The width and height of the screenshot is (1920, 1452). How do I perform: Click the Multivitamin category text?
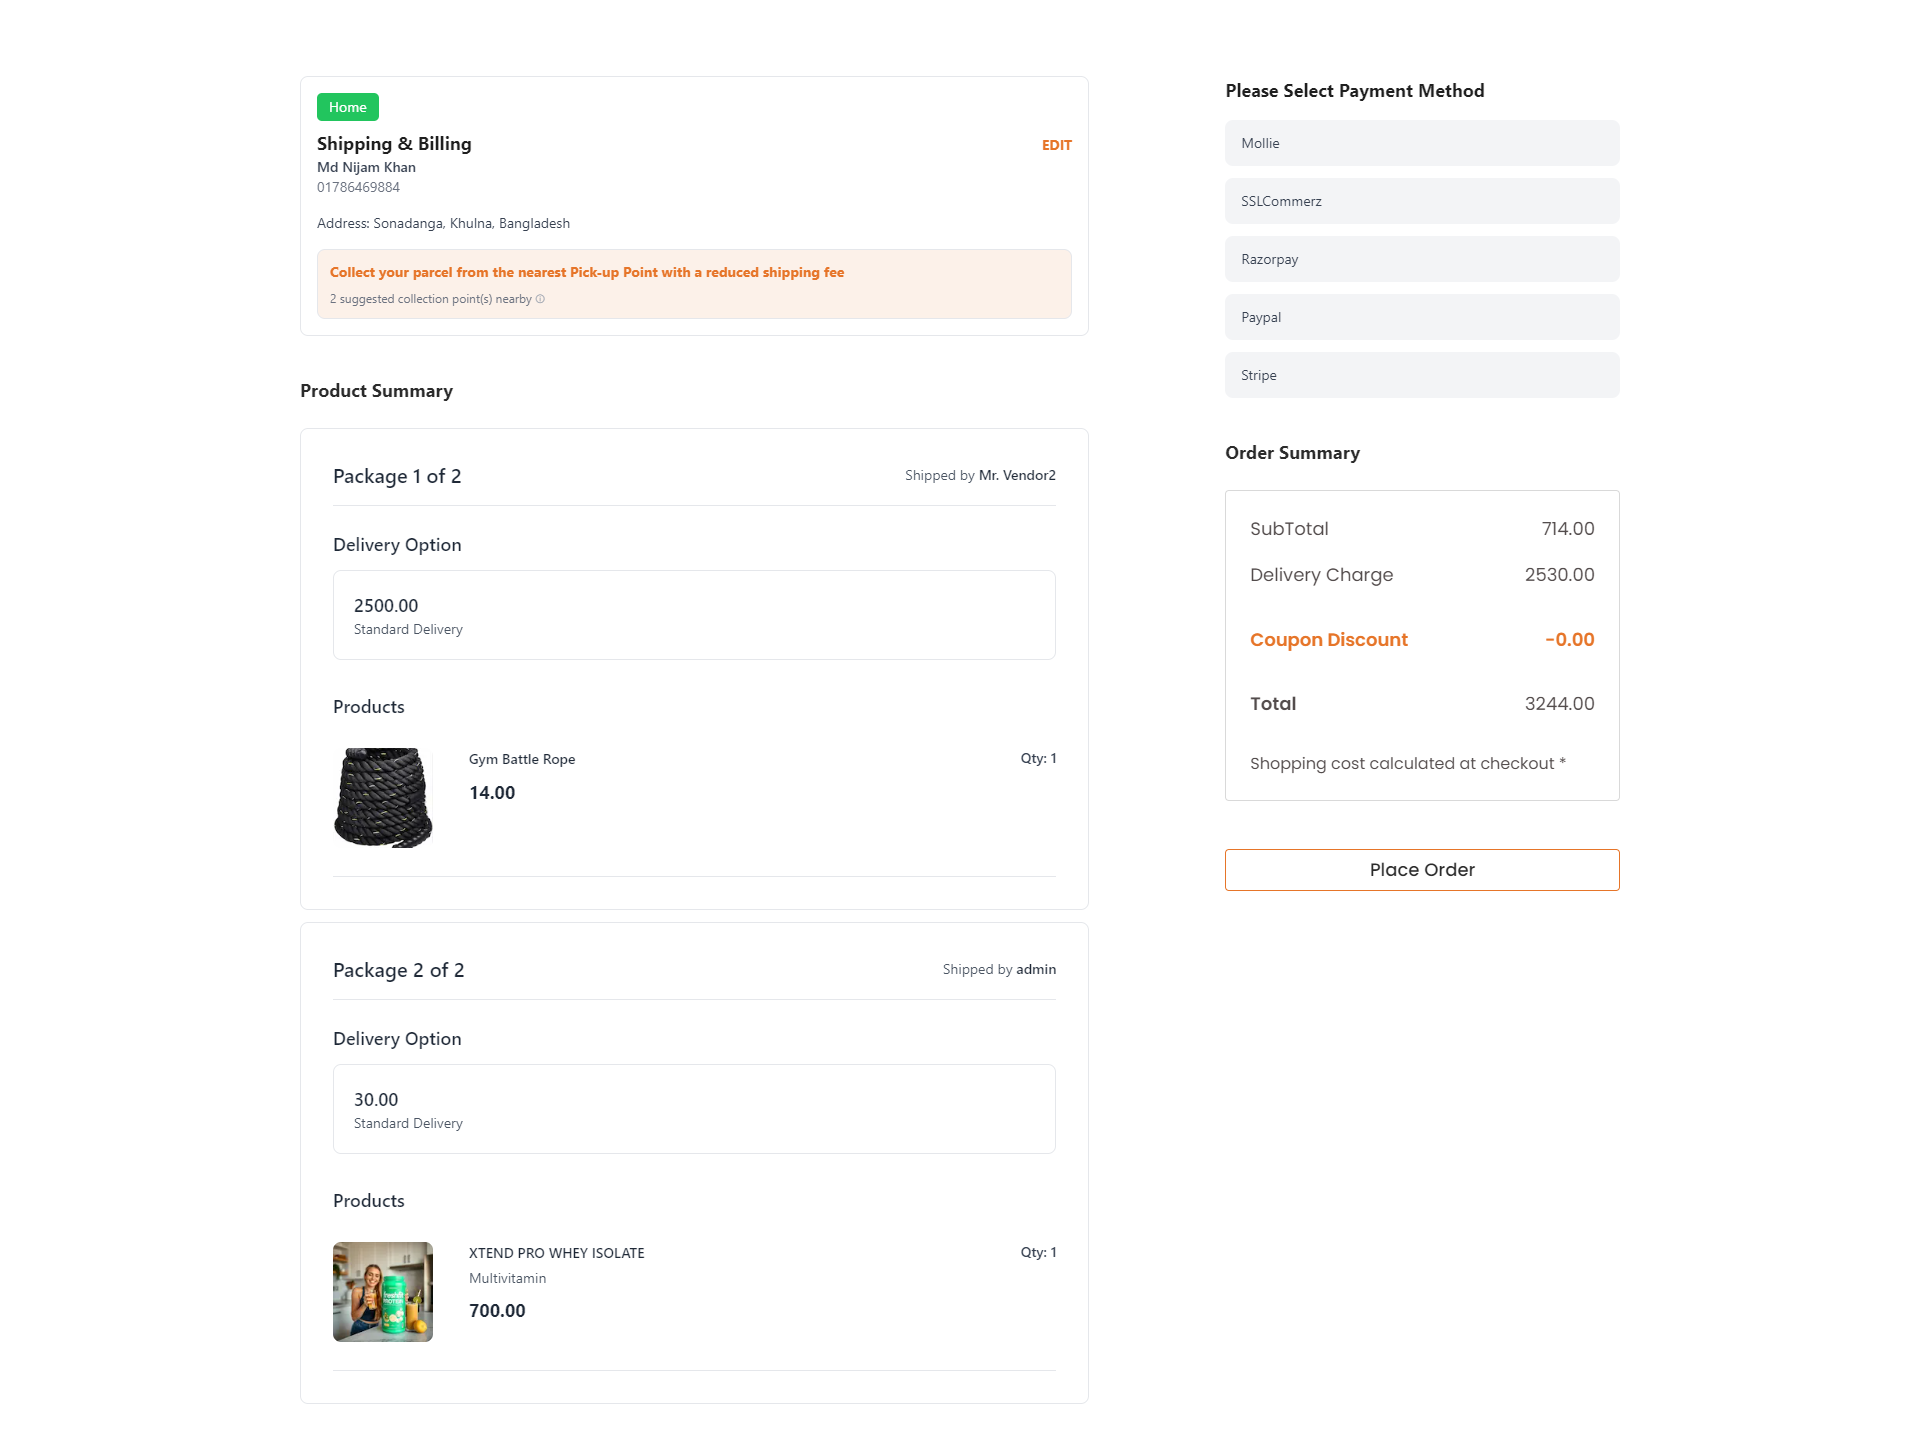507,1278
